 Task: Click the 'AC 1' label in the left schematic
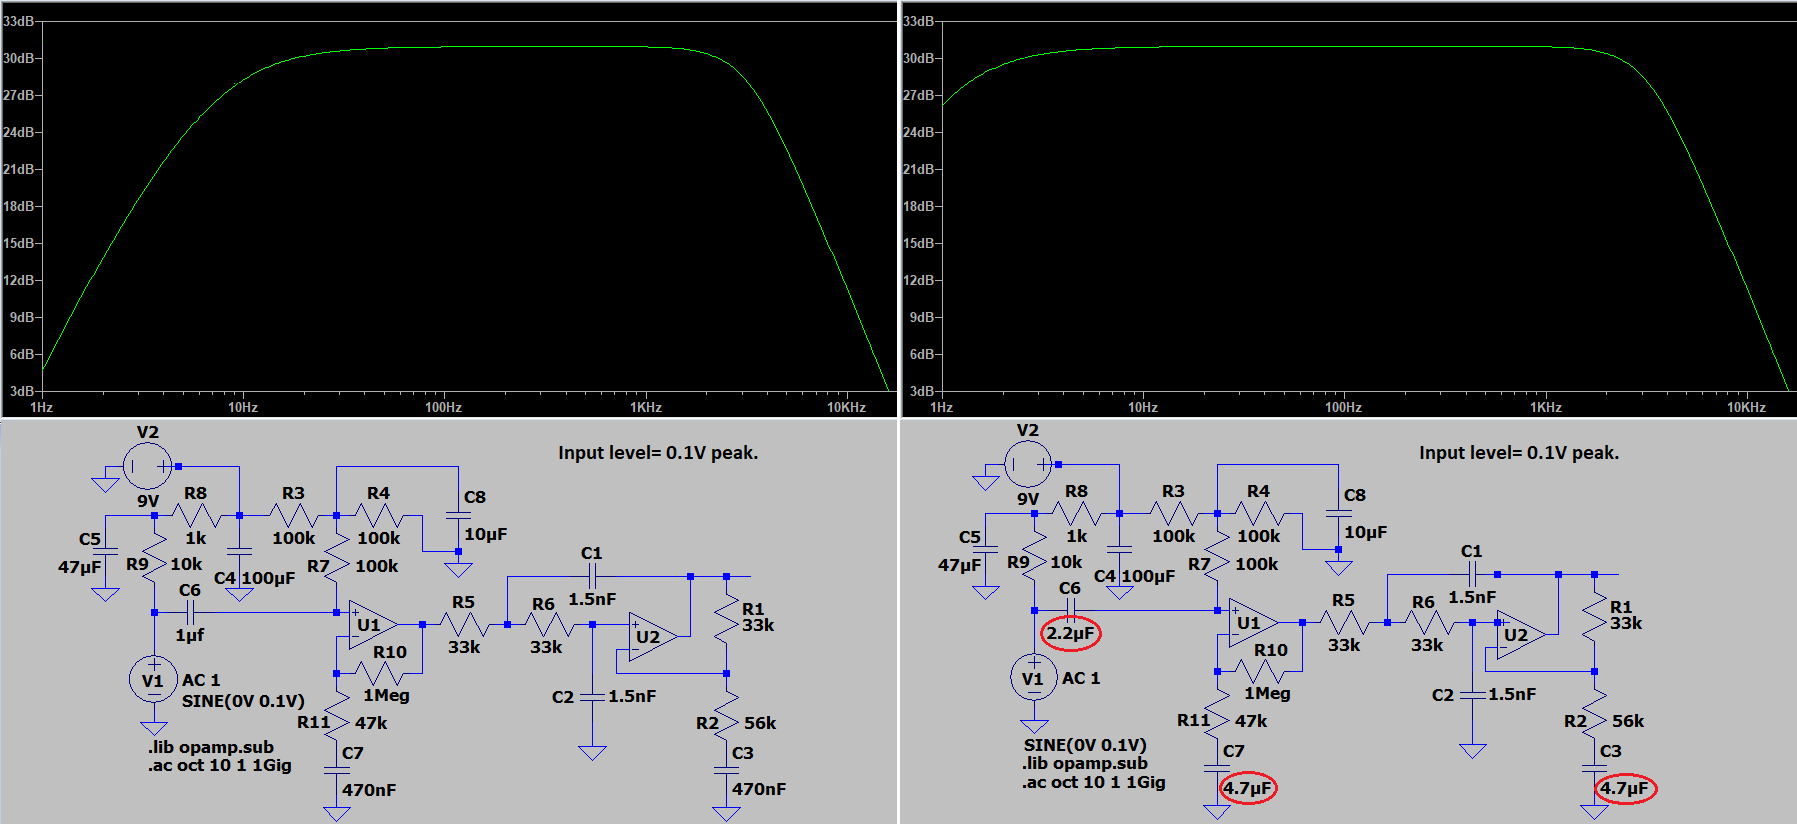tap(201, 680)
